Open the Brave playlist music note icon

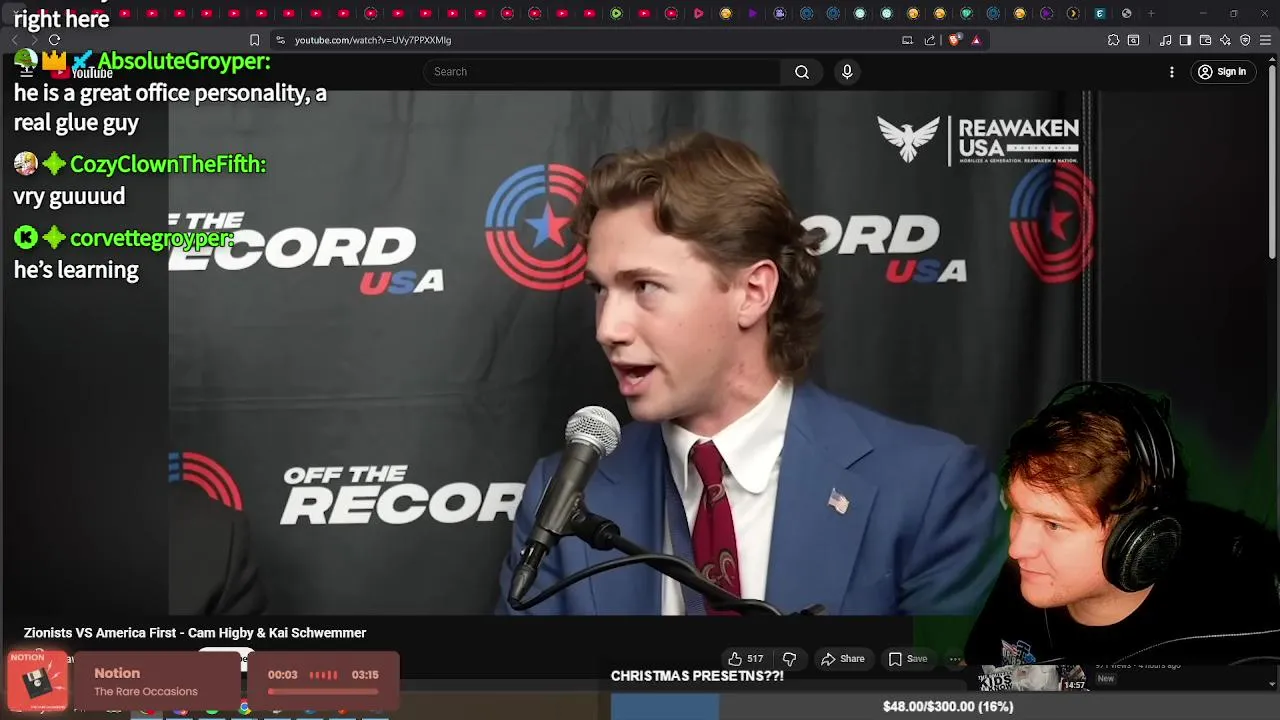click(x=1165, y=40)
